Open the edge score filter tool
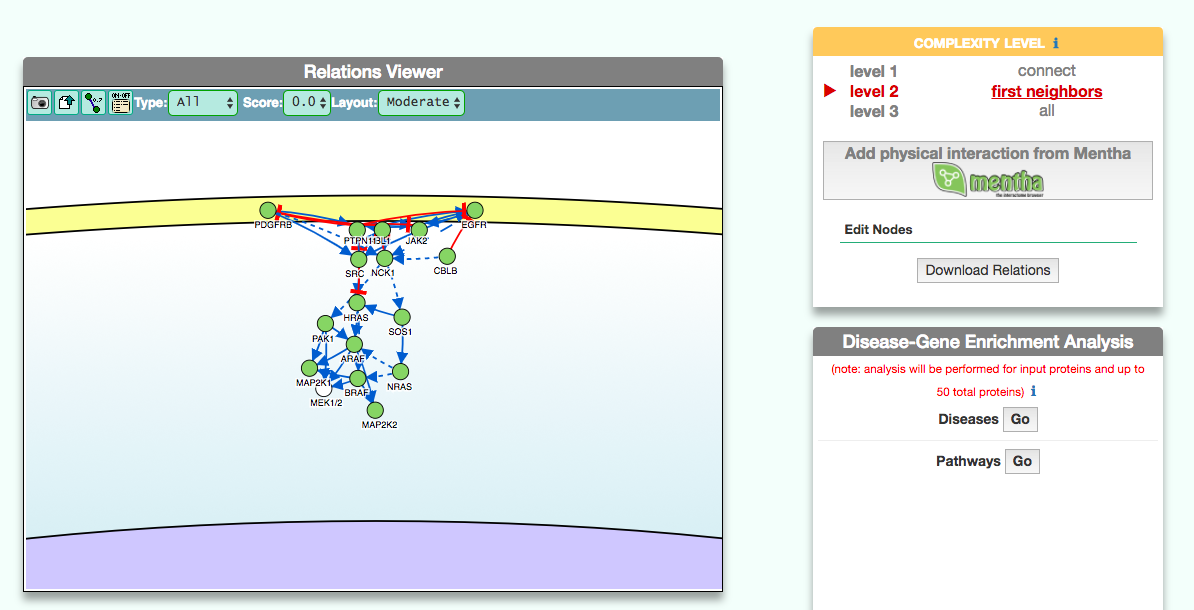Image resolution: width=1194 pixels, height=610 pixels. [93, 102]
